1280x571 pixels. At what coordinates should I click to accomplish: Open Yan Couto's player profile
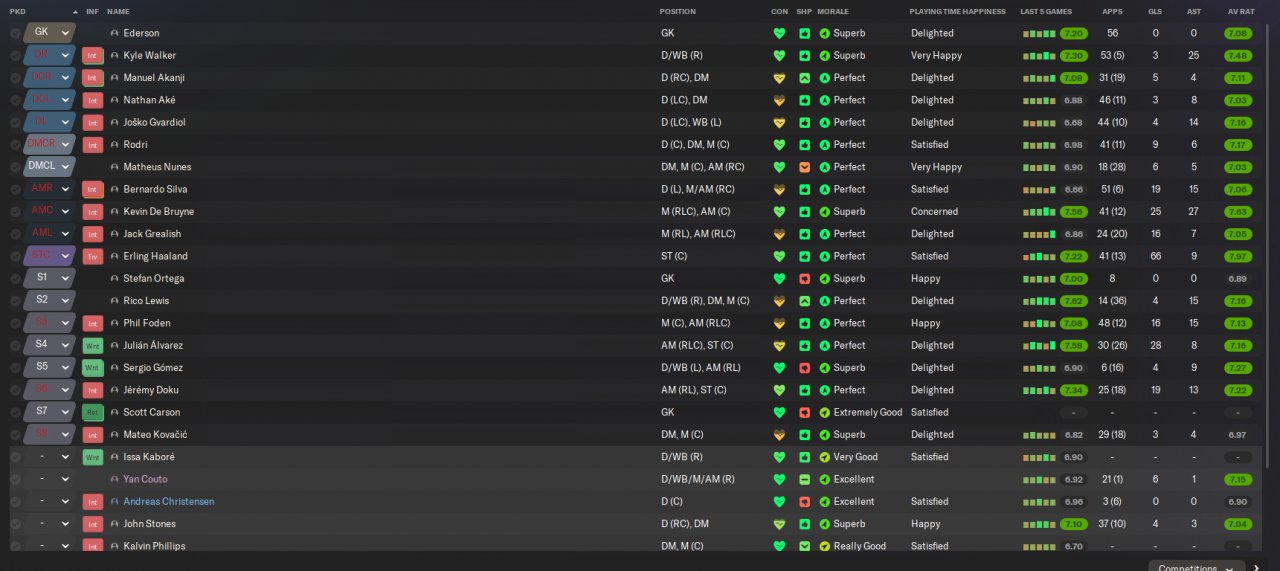(145, 479)
